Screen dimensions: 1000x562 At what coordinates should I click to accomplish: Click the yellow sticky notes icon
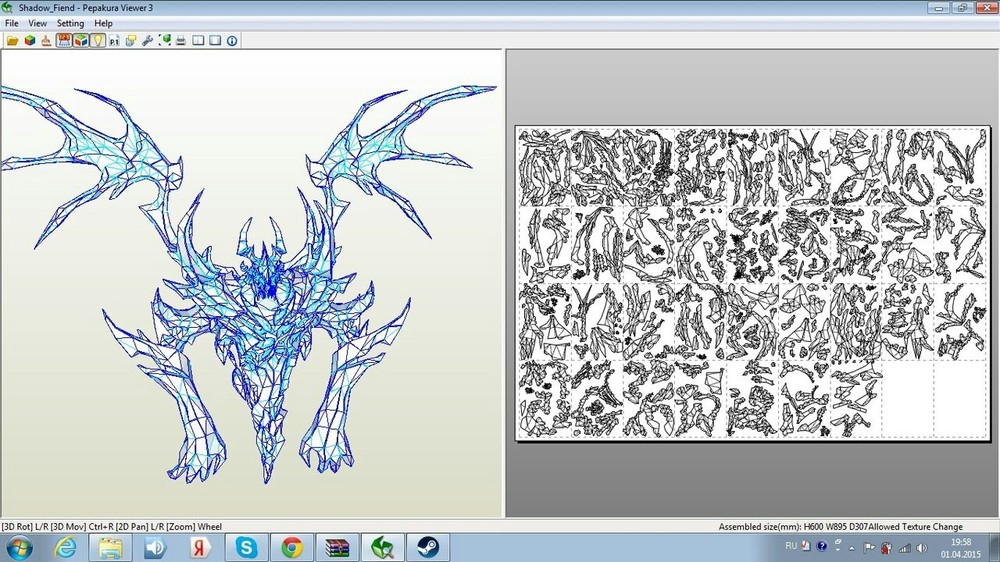tap(131, 40)
